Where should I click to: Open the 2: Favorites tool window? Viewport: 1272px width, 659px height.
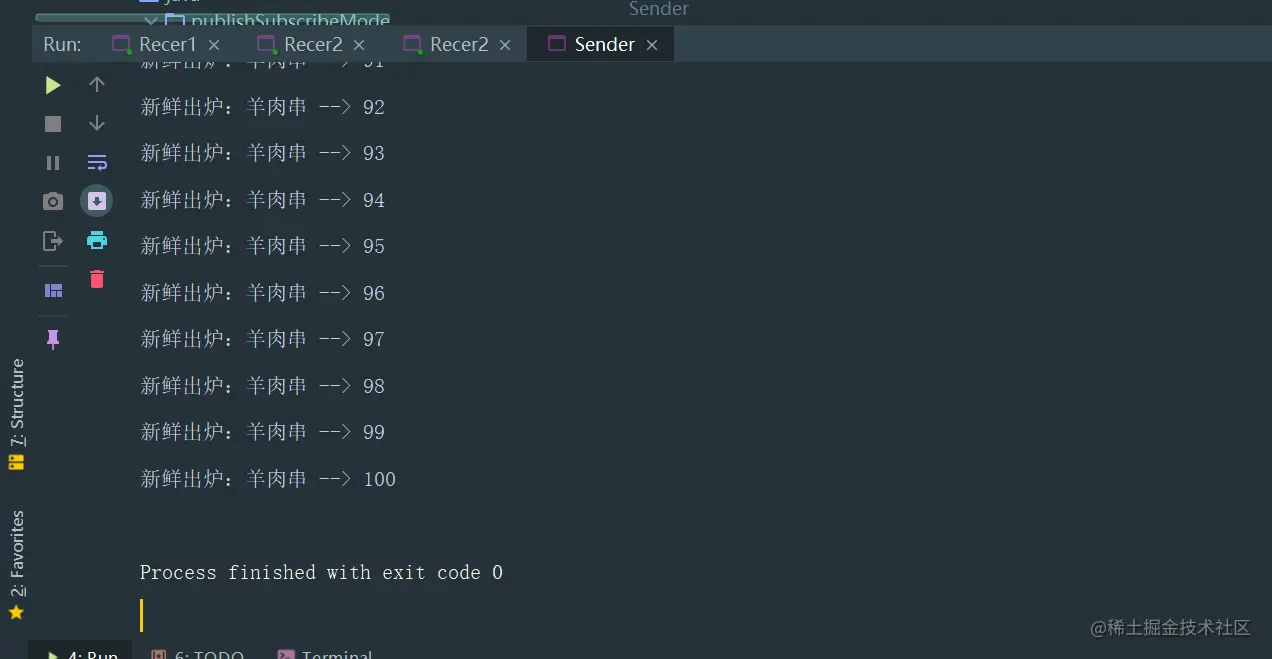coord(16,565)
